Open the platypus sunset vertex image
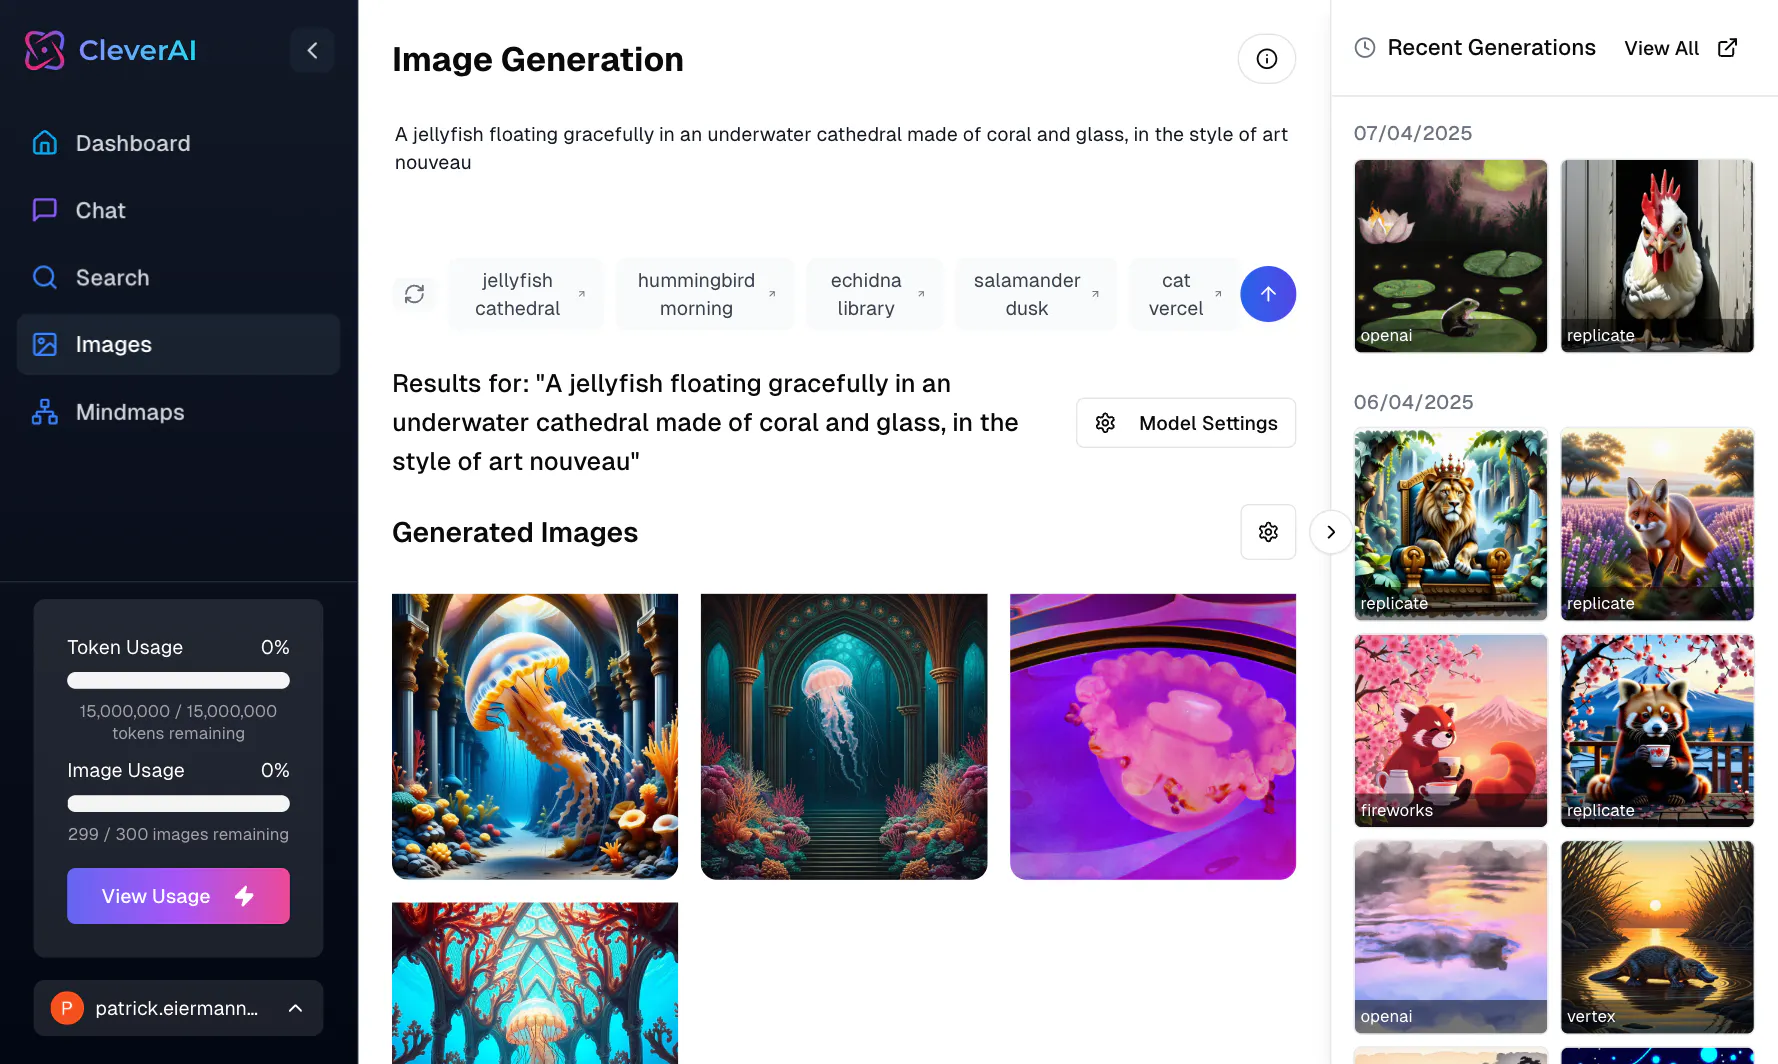The width and height of the screenshot is (1778, 1064). pyautogui.click(x=1657, y=937)
